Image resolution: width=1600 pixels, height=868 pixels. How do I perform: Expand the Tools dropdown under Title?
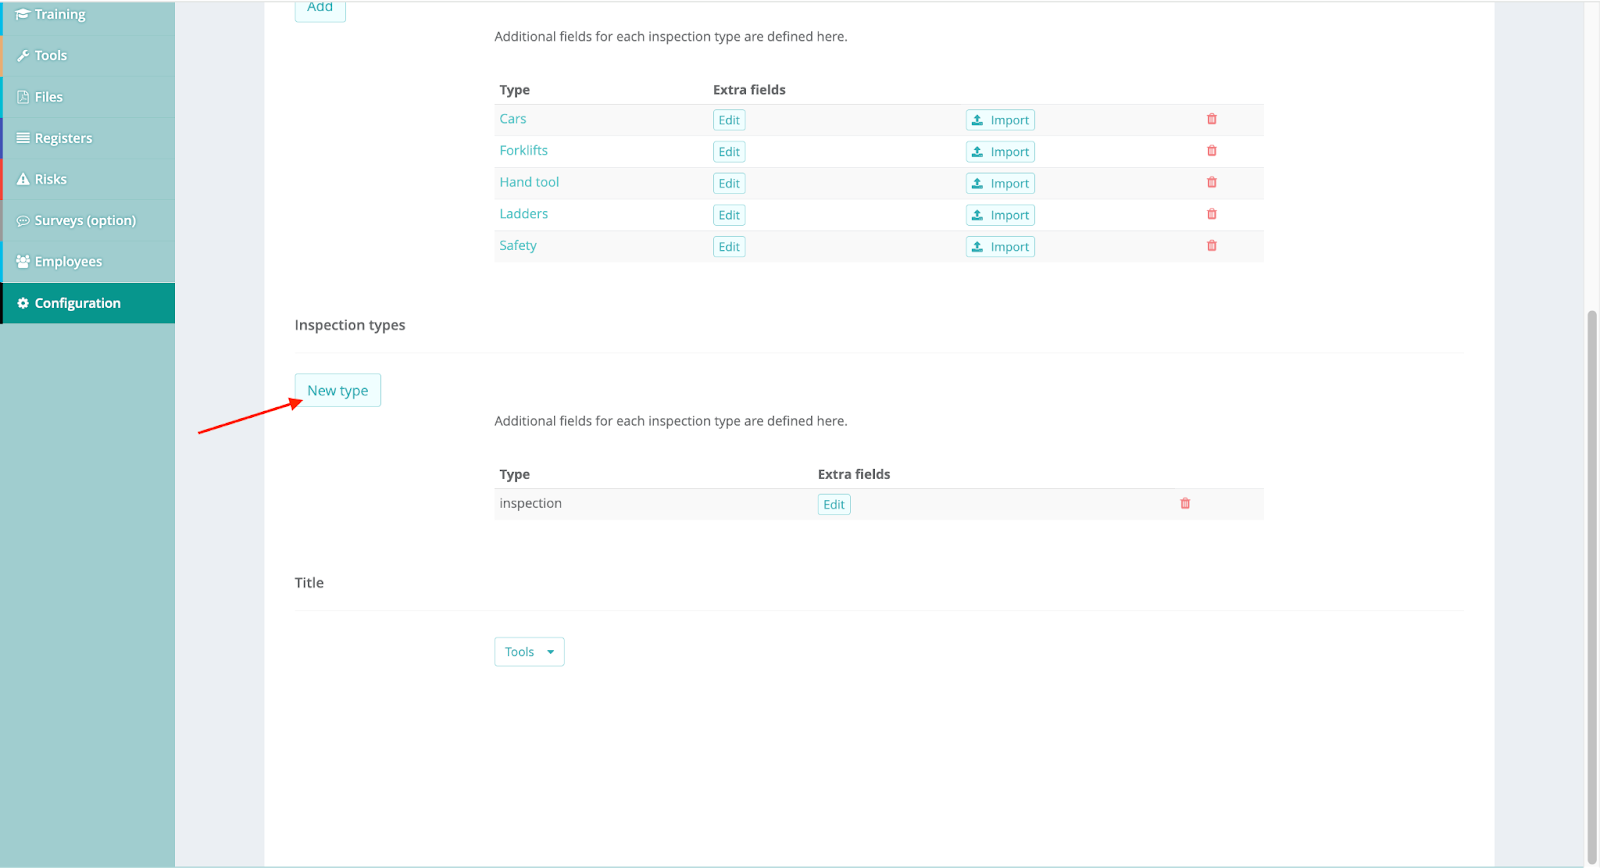(529, 652)
